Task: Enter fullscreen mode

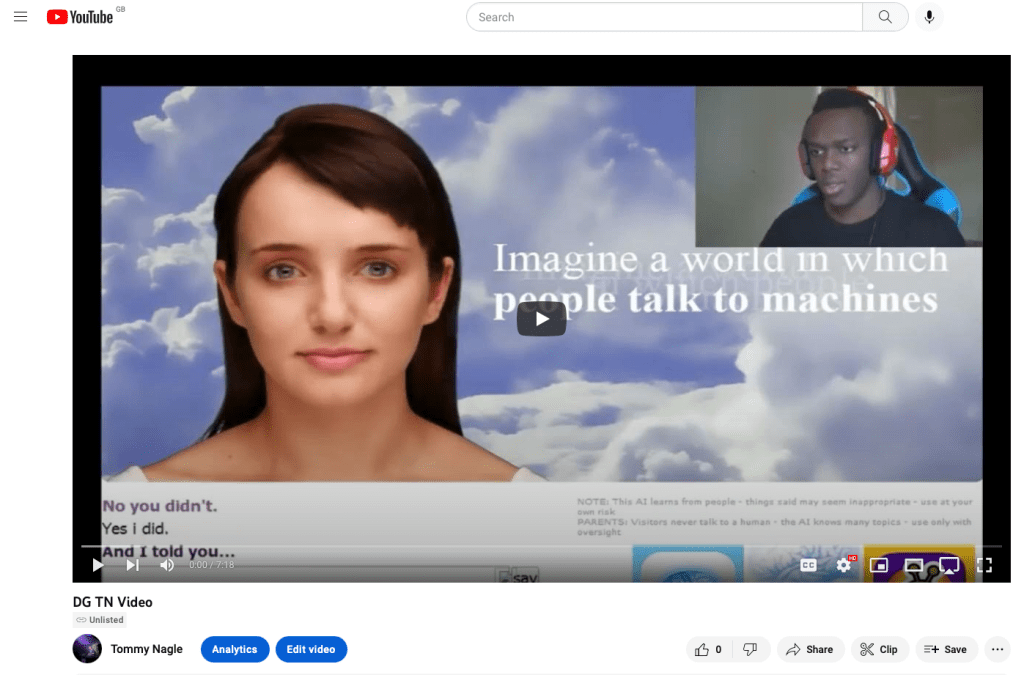Action: (984, 565)
